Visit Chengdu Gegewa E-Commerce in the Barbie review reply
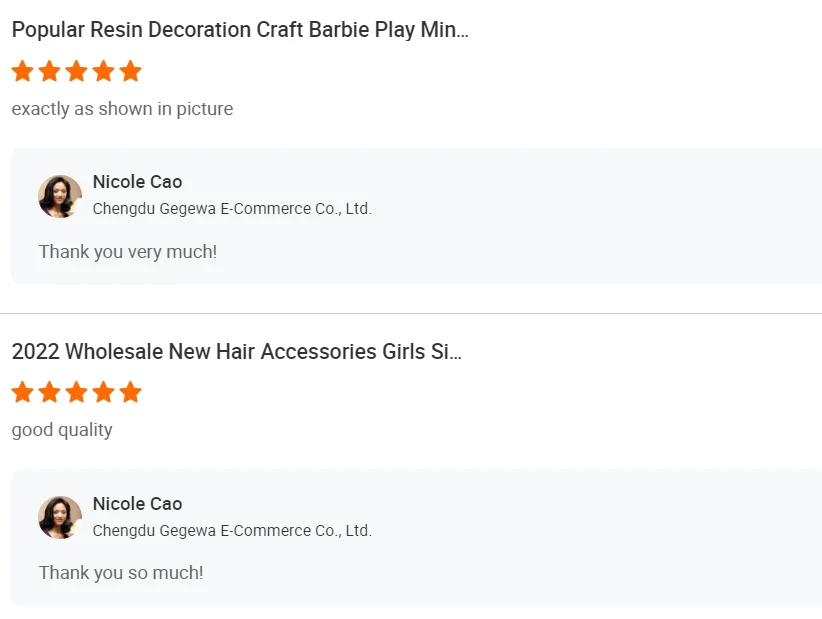822x619 pixels. coord(232,209)
